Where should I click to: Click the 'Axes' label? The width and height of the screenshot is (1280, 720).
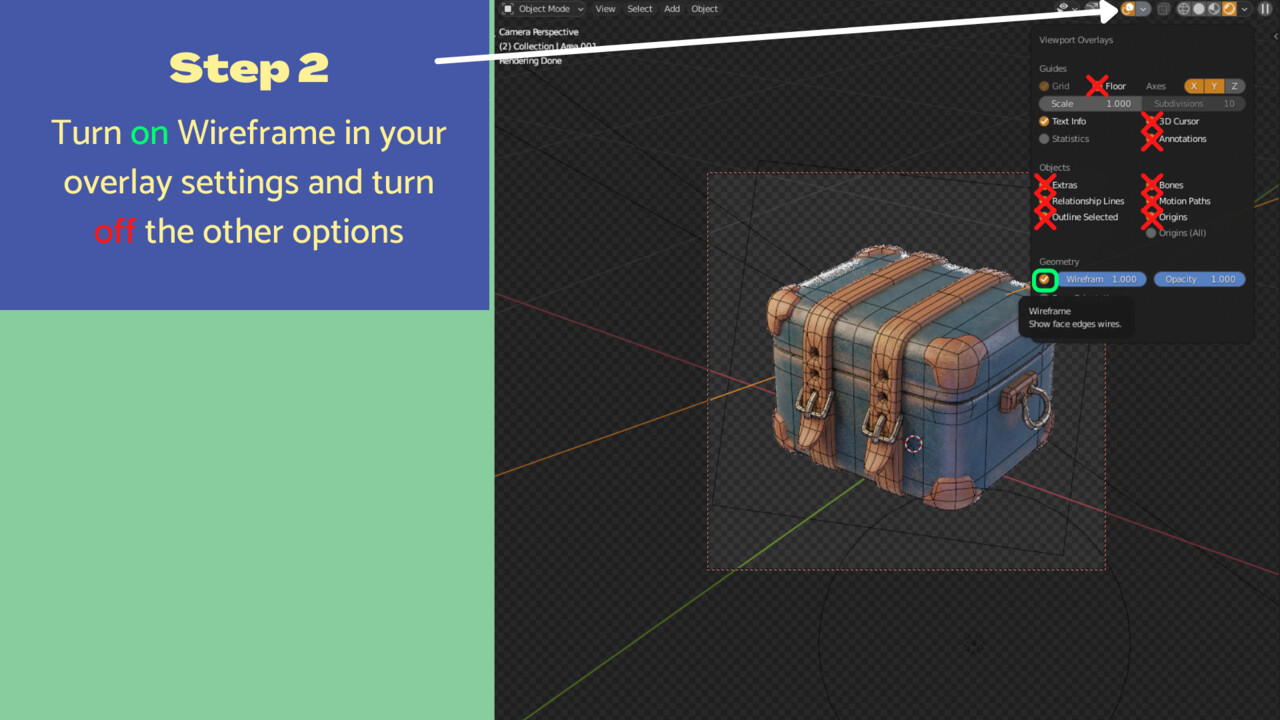[1156, 87]
